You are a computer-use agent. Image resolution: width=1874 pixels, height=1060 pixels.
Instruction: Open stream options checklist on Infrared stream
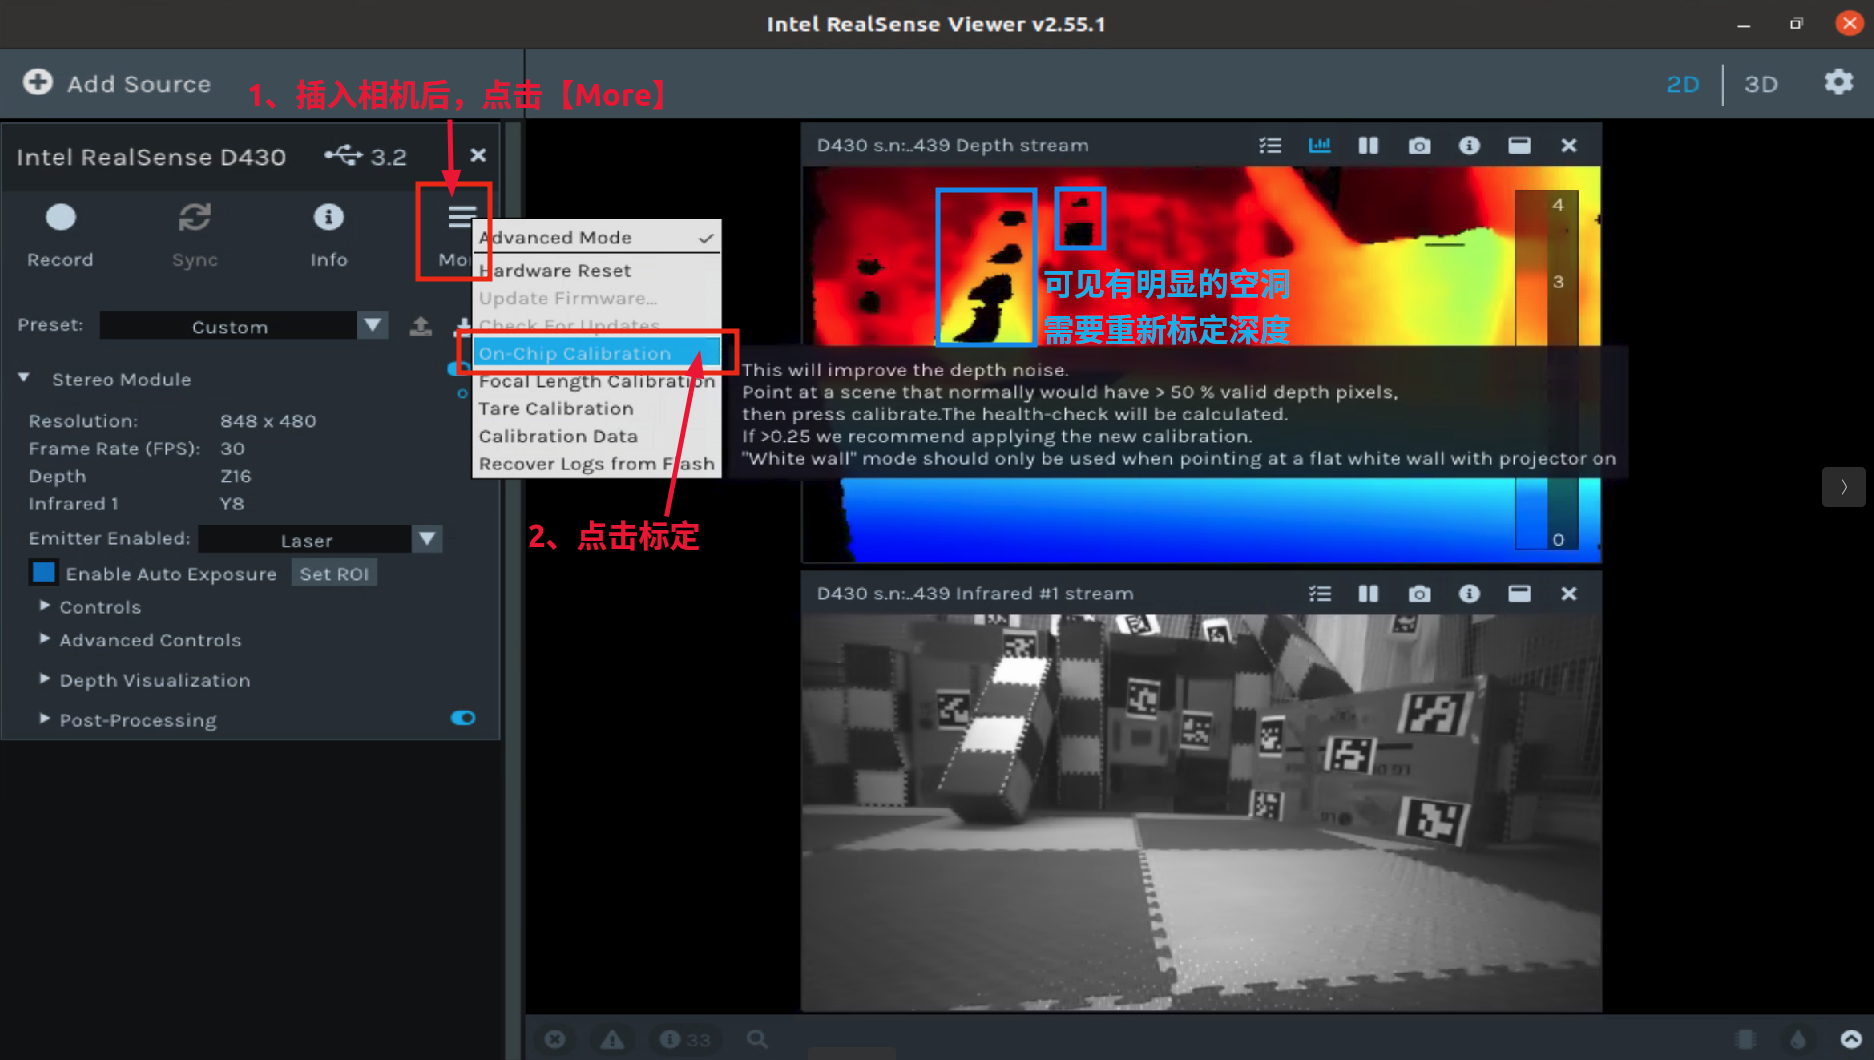[1319, 593]
